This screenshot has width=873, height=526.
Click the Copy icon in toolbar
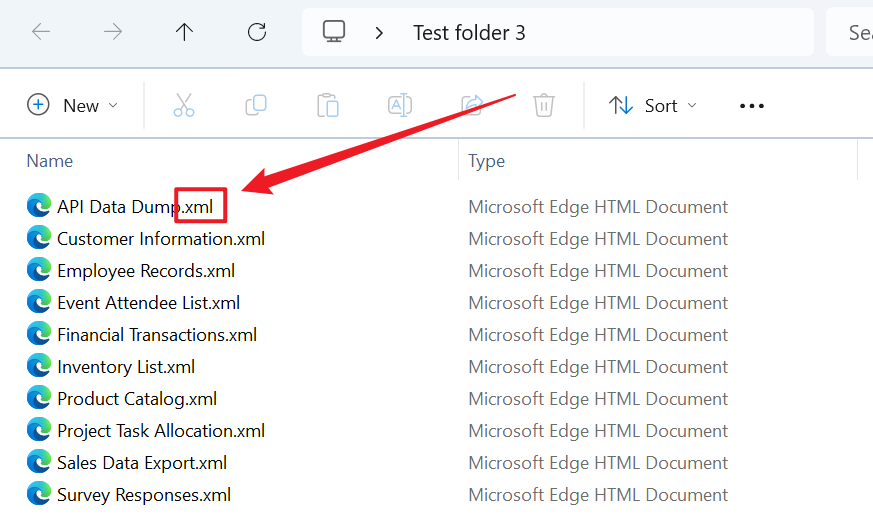tap(256, 105)
